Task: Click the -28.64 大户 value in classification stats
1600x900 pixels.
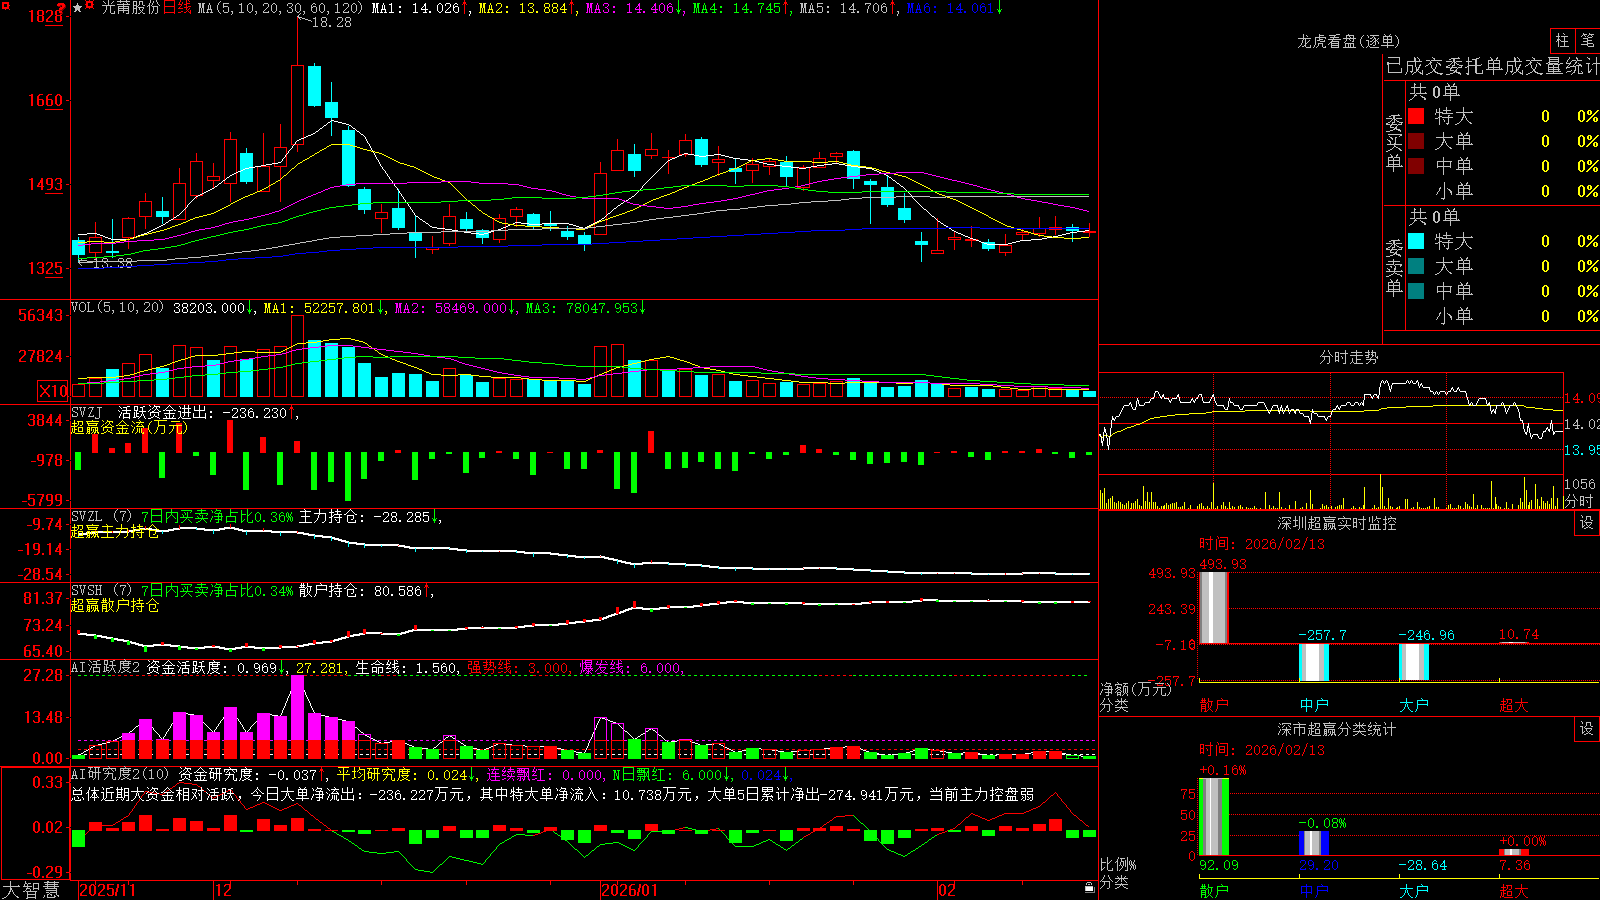Action: click(1422, 865)
